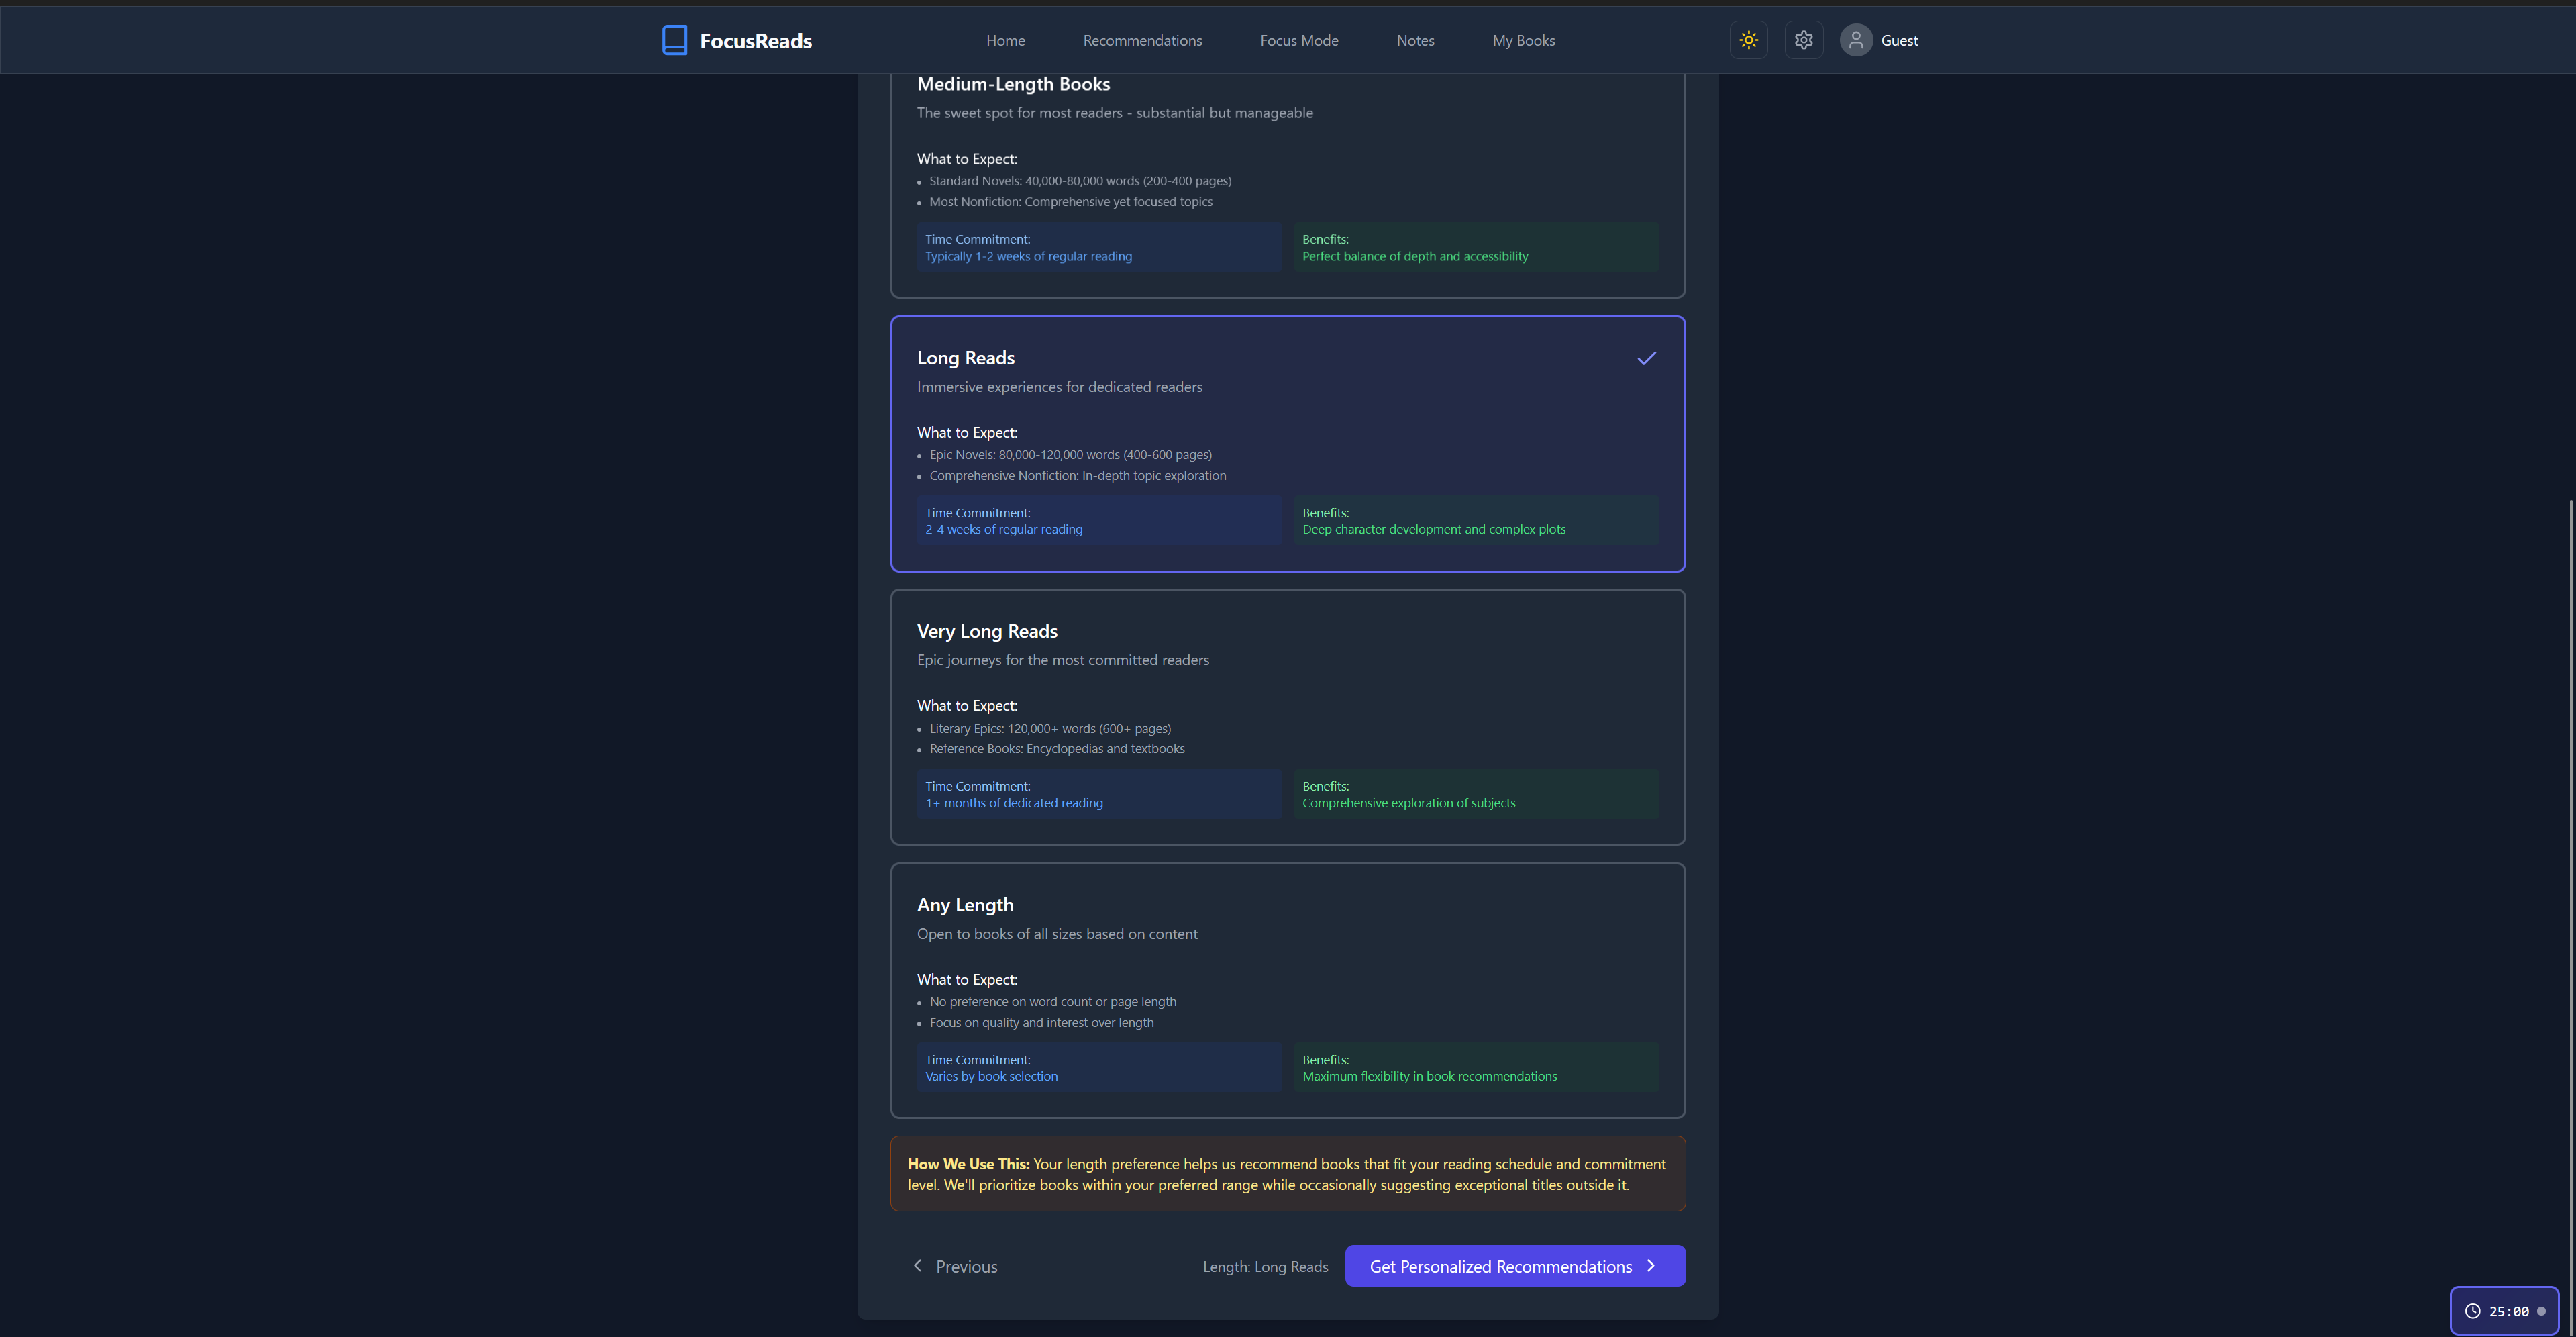Click the clock icon in timer widget

(2472, 1311)
